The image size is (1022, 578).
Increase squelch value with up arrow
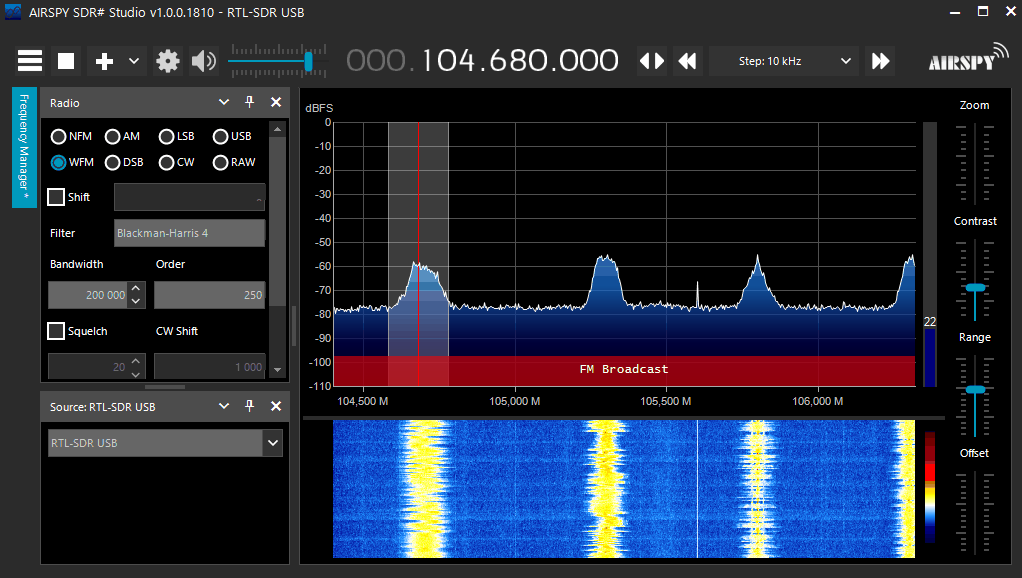tap(136, 360)
